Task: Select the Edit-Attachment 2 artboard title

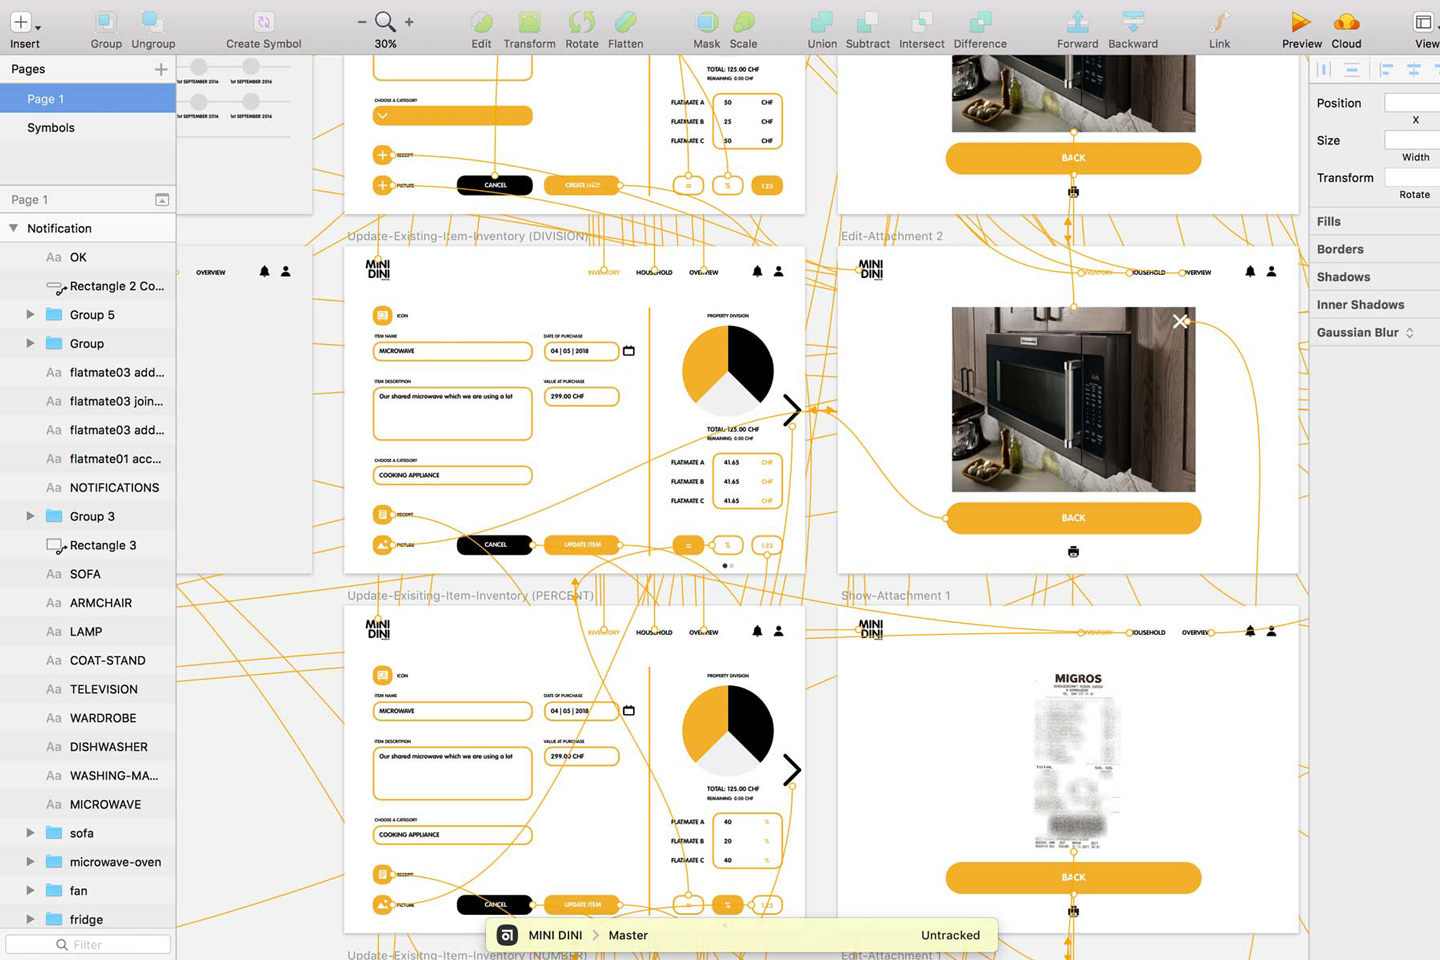Action: (x=892, y=236)
